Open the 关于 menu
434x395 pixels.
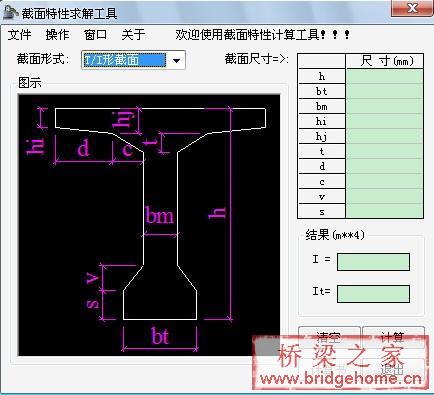(x=133, y=34)
